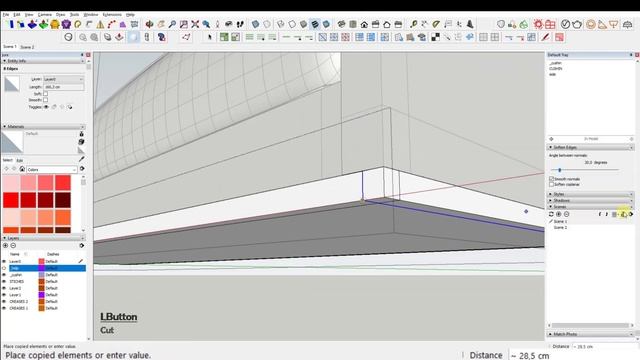This screenshot has height=360, width=640.
Task: Select the position camera person icon
Action: [218, 24]
